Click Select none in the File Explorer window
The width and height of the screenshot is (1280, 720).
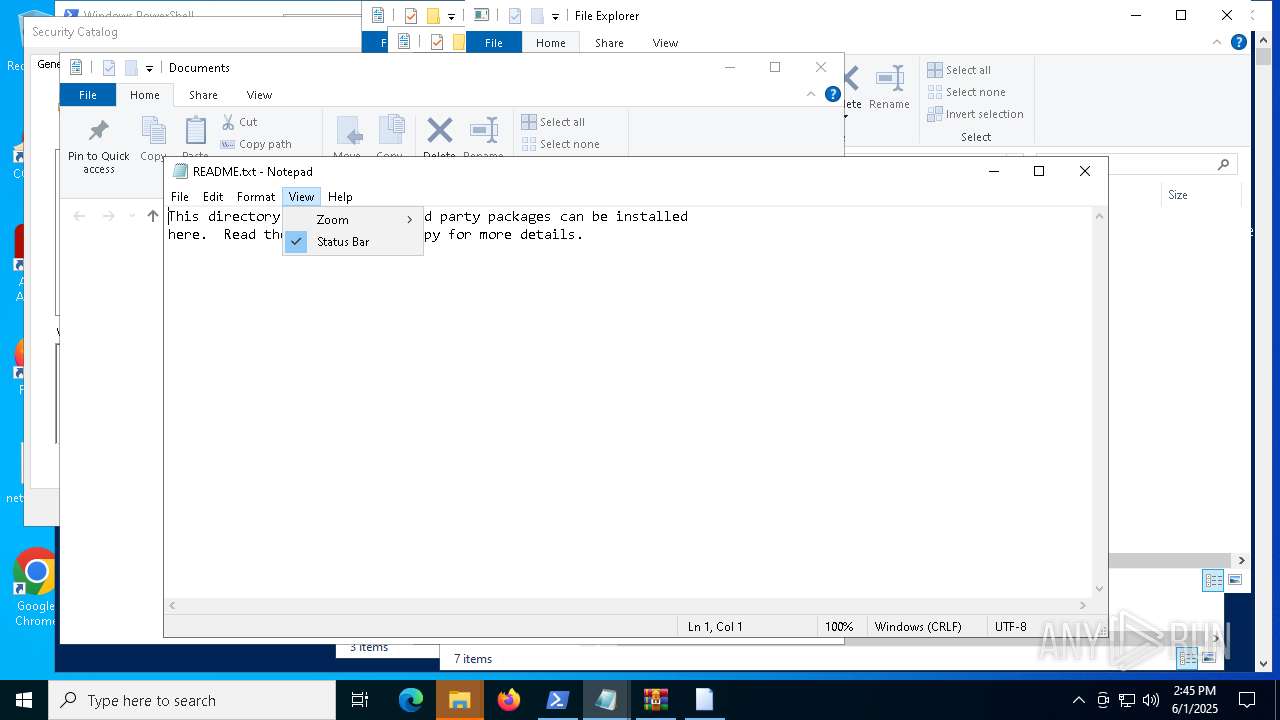pos(966,92)
